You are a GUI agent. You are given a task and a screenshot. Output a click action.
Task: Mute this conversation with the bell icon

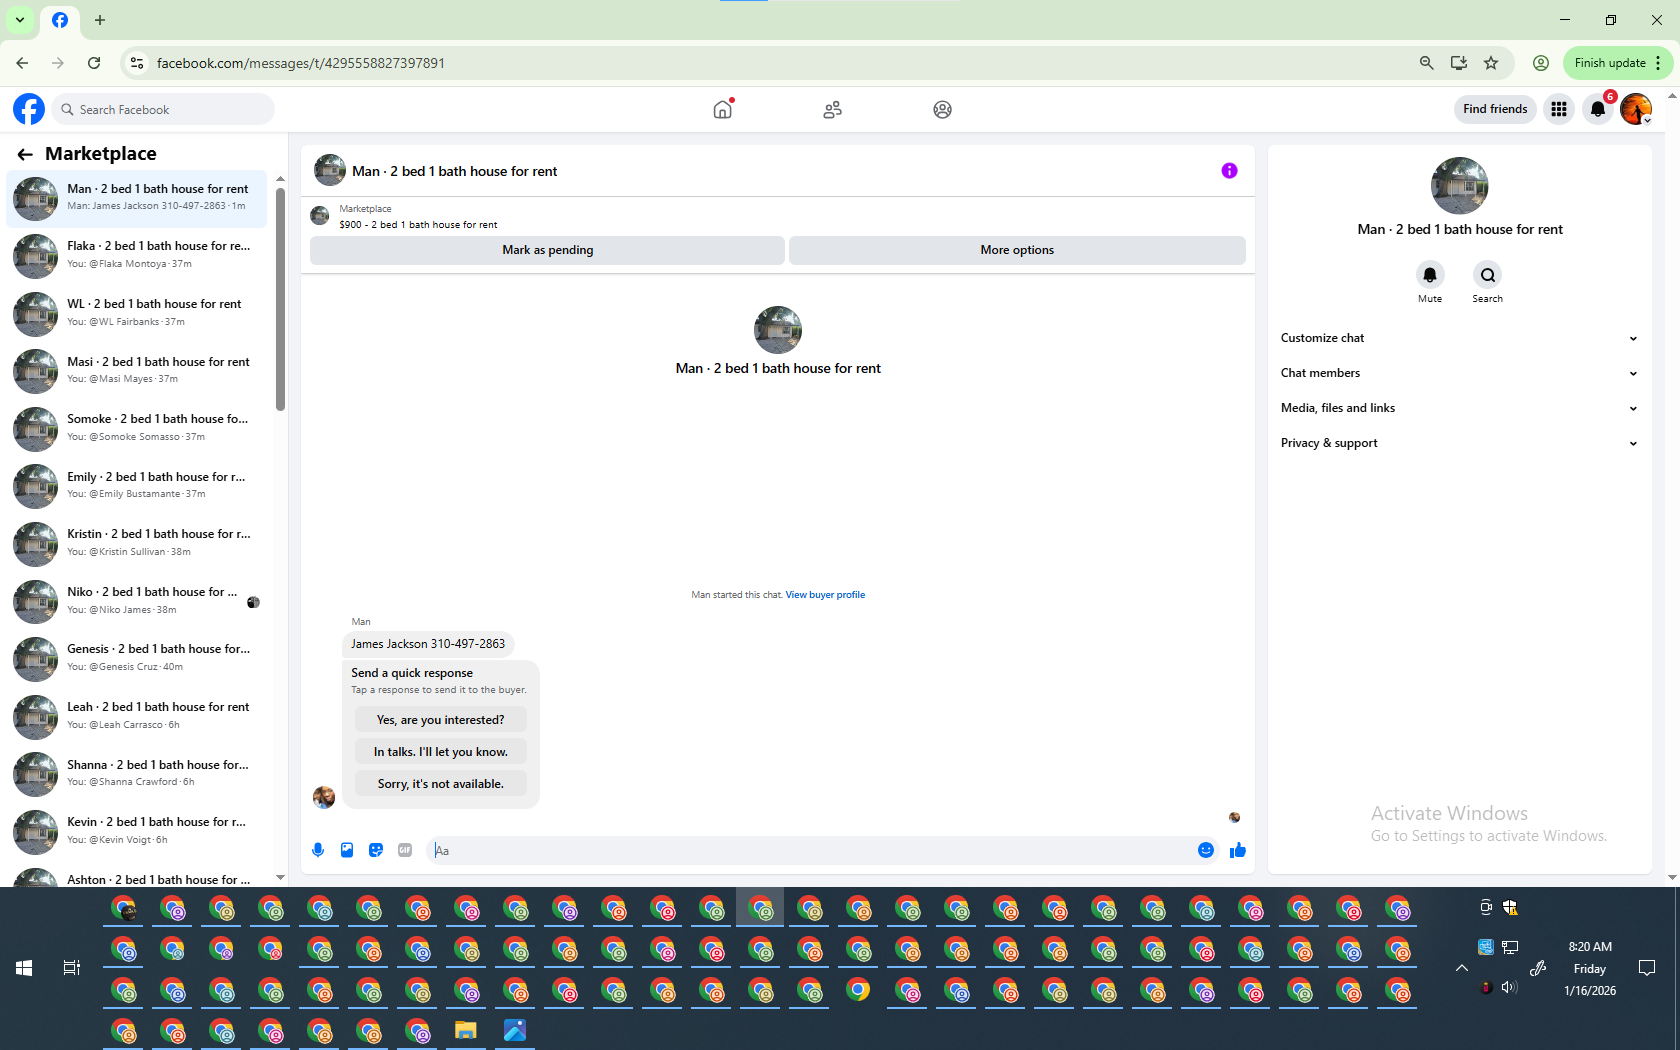pos(1430,275)
